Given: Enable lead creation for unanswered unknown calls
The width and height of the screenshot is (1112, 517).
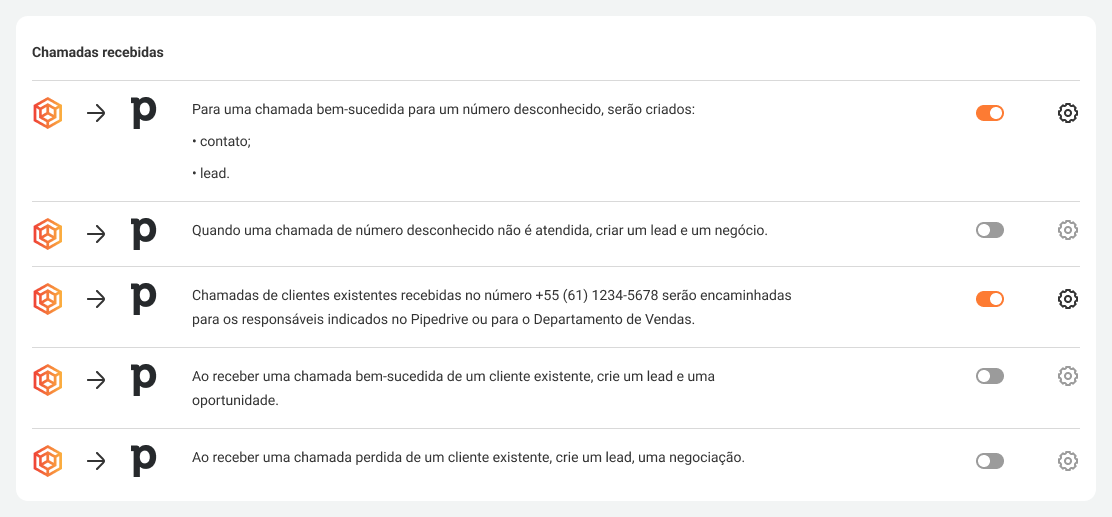Looking at the screenshot, I should point(989,230).
